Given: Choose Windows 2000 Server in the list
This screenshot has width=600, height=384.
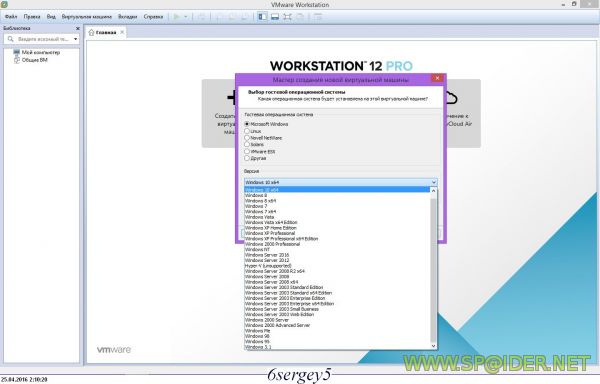Looking at the screenshot, I should (x=337, y=320).
